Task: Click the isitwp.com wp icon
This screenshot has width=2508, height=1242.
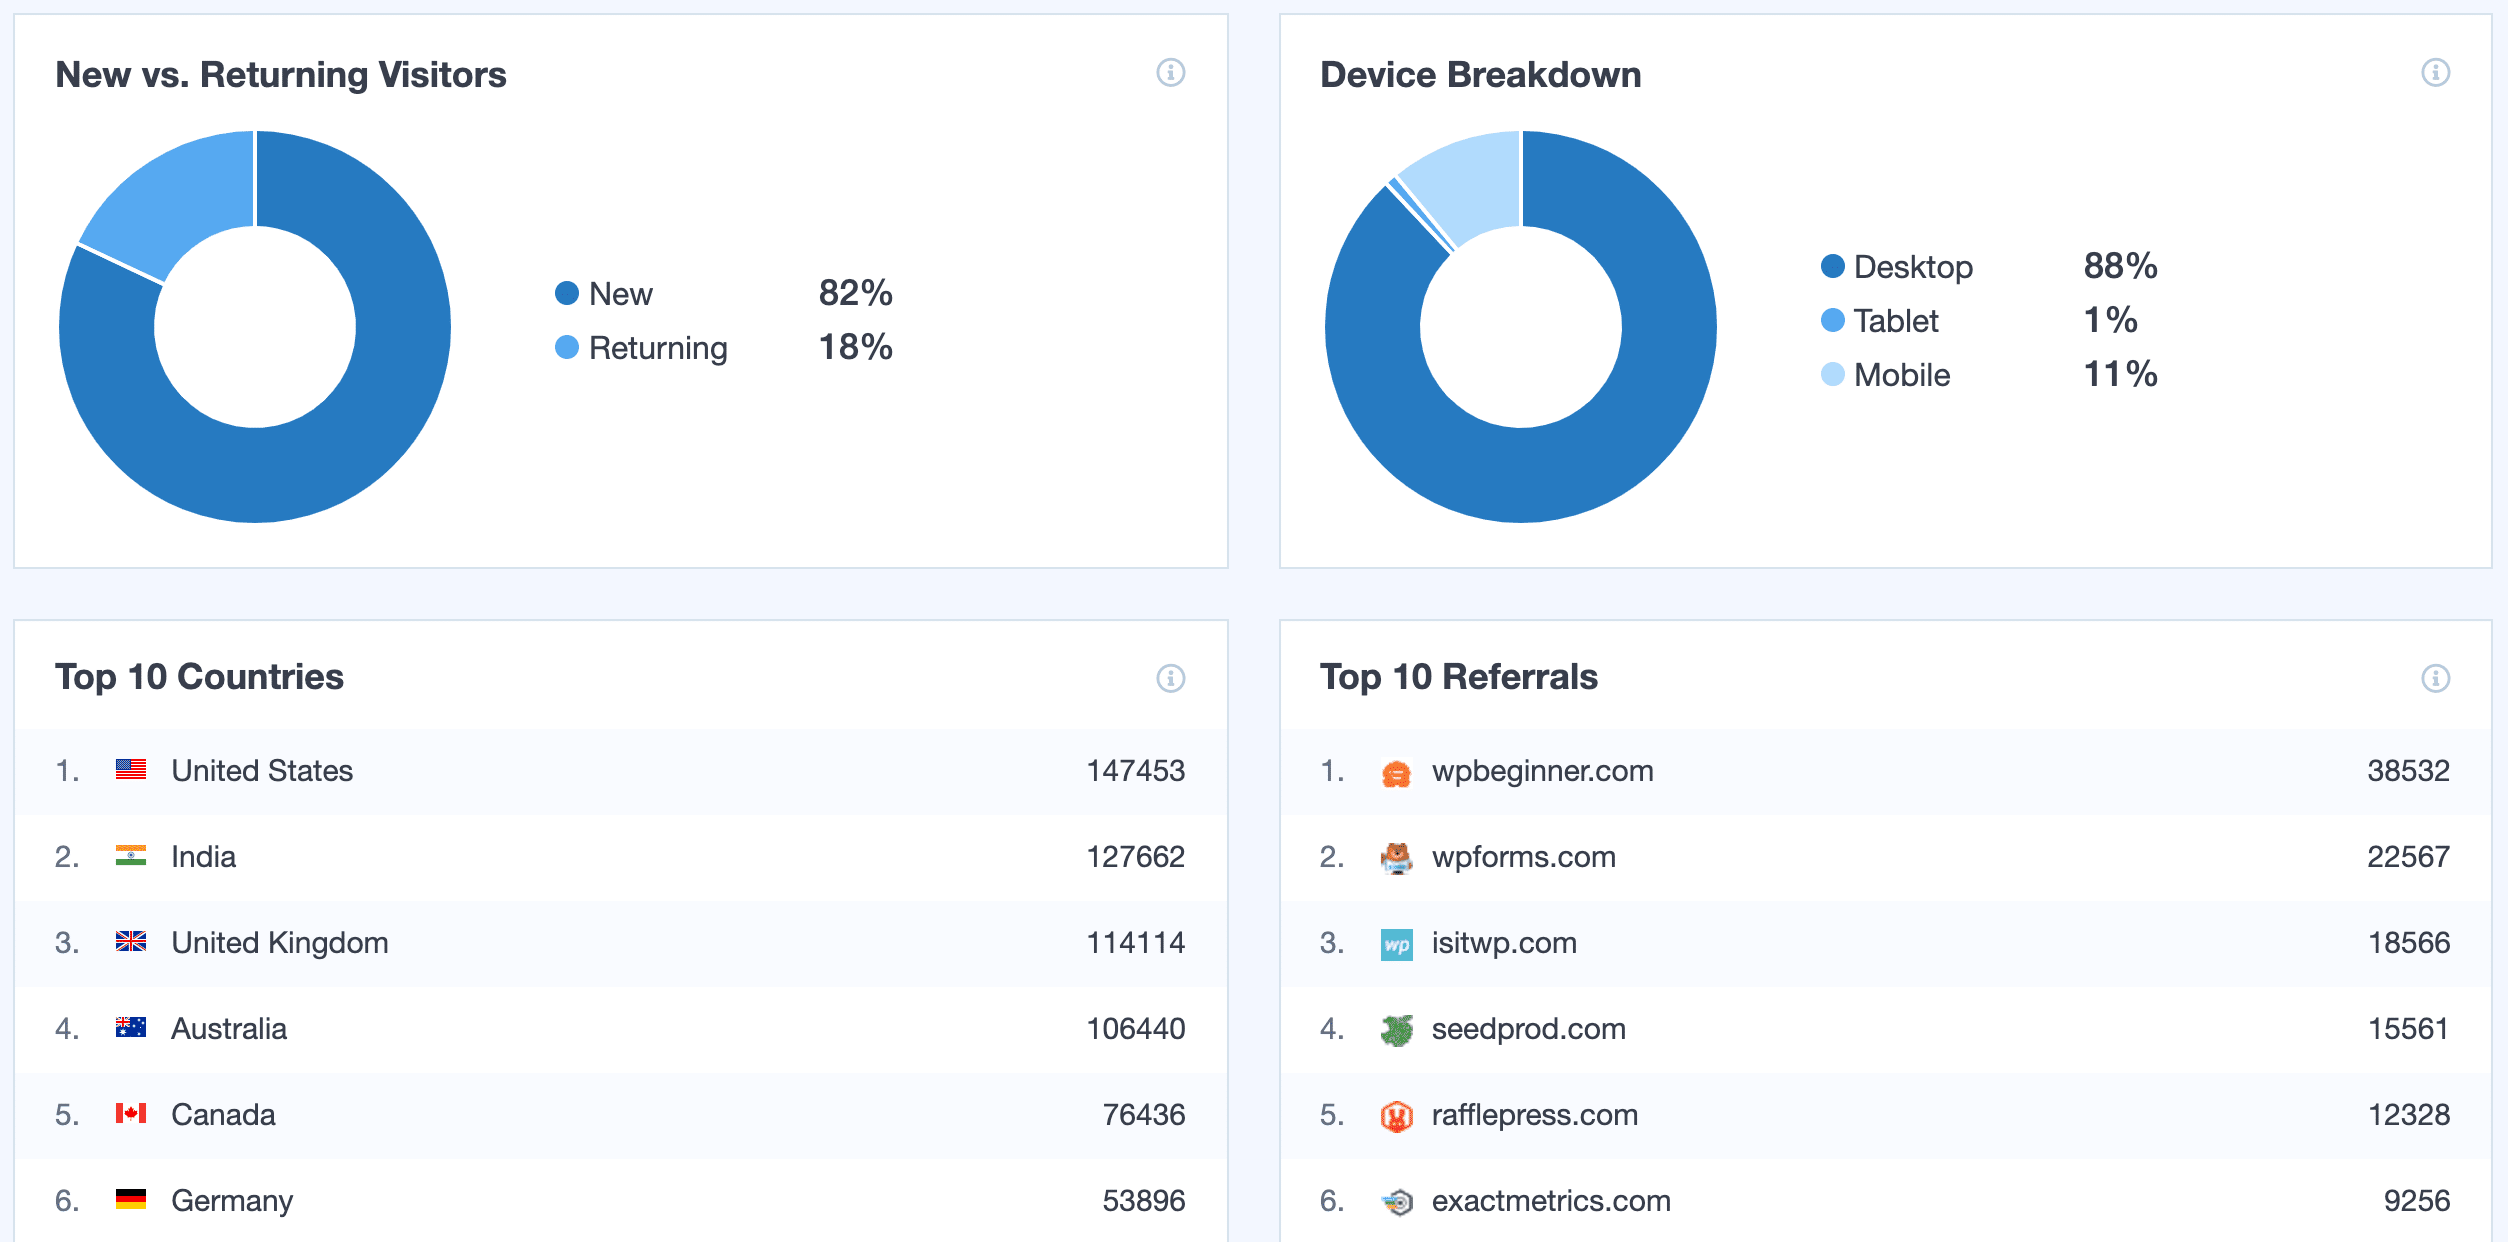Action: pos(1399,943)
